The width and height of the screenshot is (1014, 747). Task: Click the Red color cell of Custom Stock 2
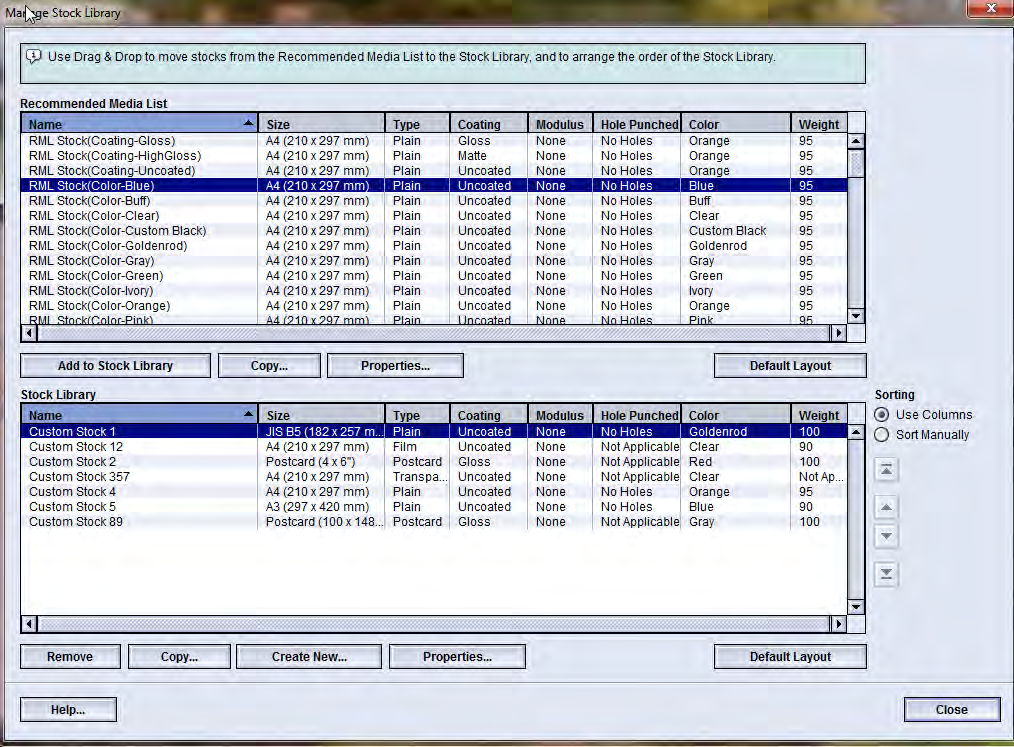pyautogui.click(x=736, y=462)
